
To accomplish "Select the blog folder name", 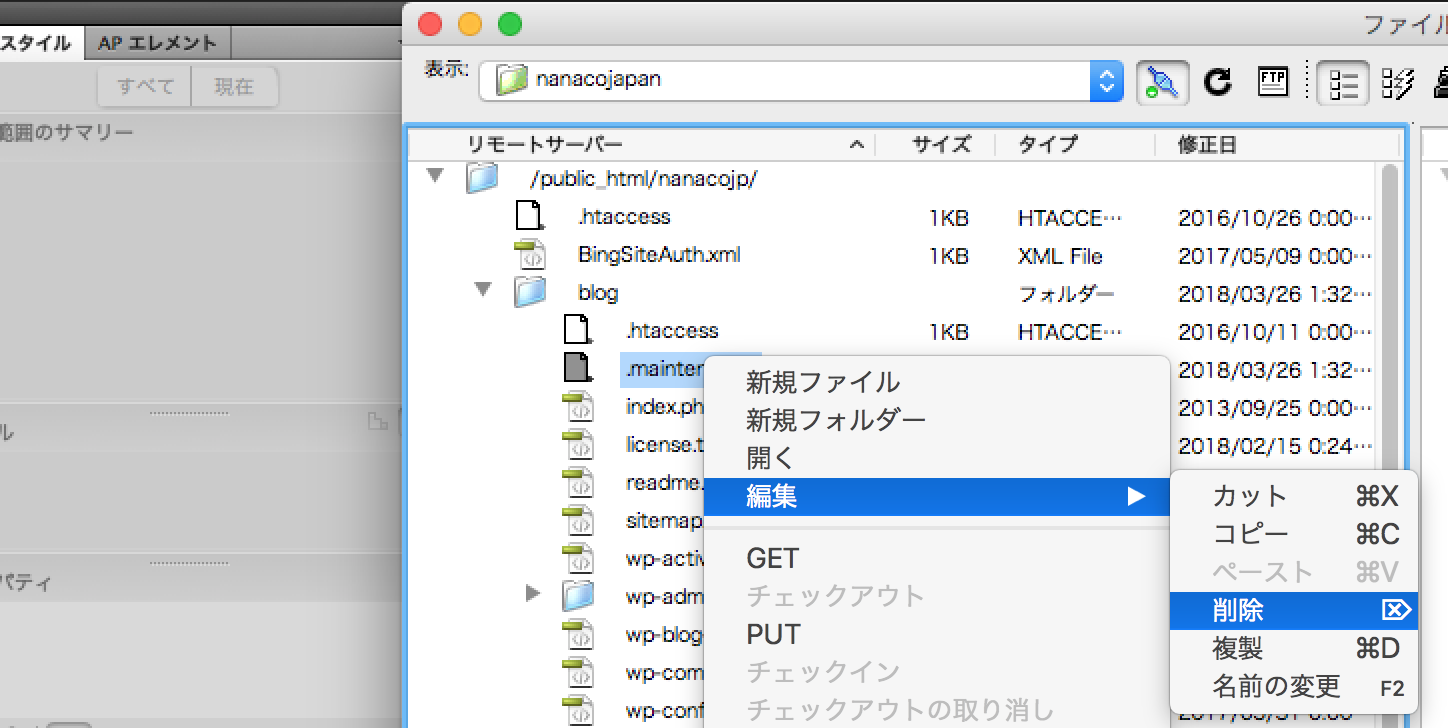I will [598, 293].
